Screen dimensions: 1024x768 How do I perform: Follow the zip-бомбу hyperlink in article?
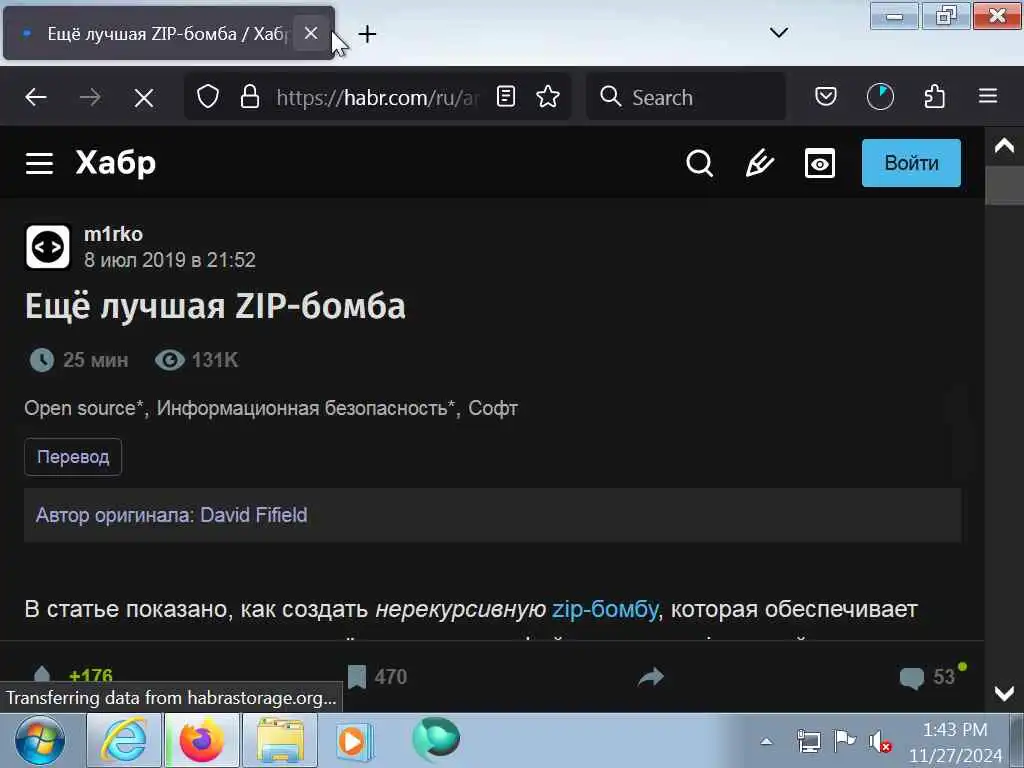[x=605, y=609]
